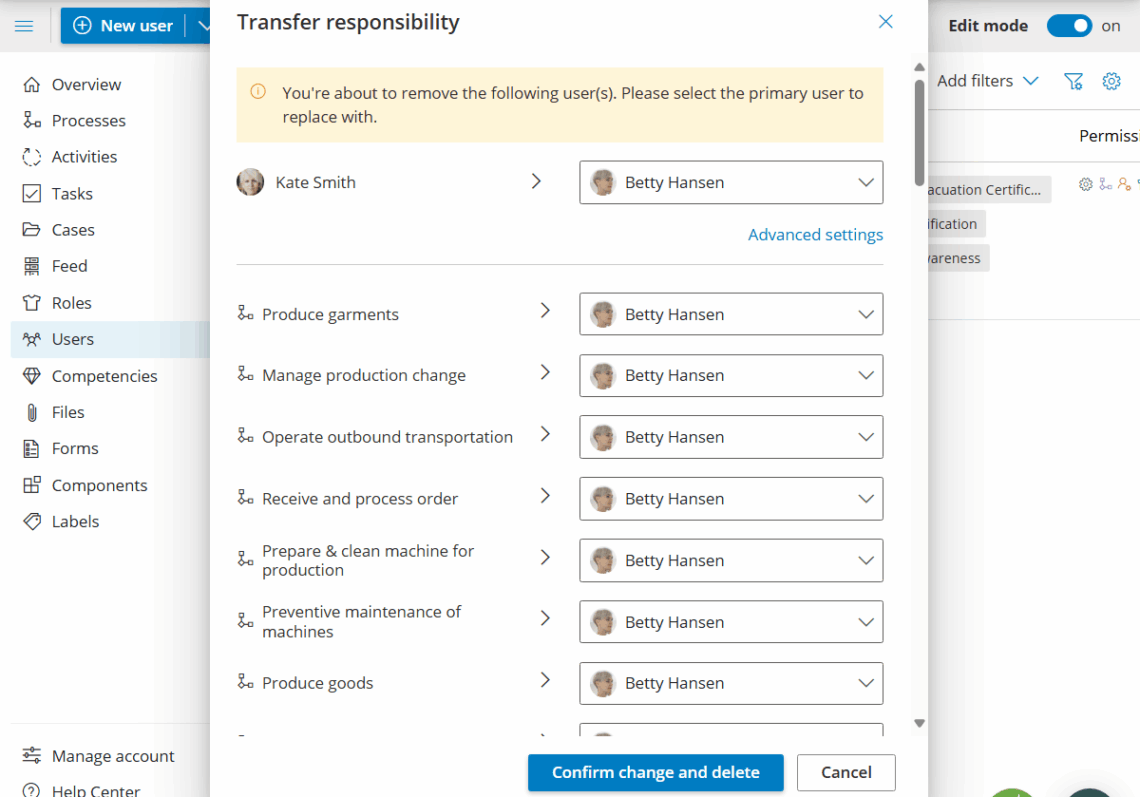This screenshot has width=1140, height=797.
Task: Toggle Edit mode switch off
Action: point(1068,26)
